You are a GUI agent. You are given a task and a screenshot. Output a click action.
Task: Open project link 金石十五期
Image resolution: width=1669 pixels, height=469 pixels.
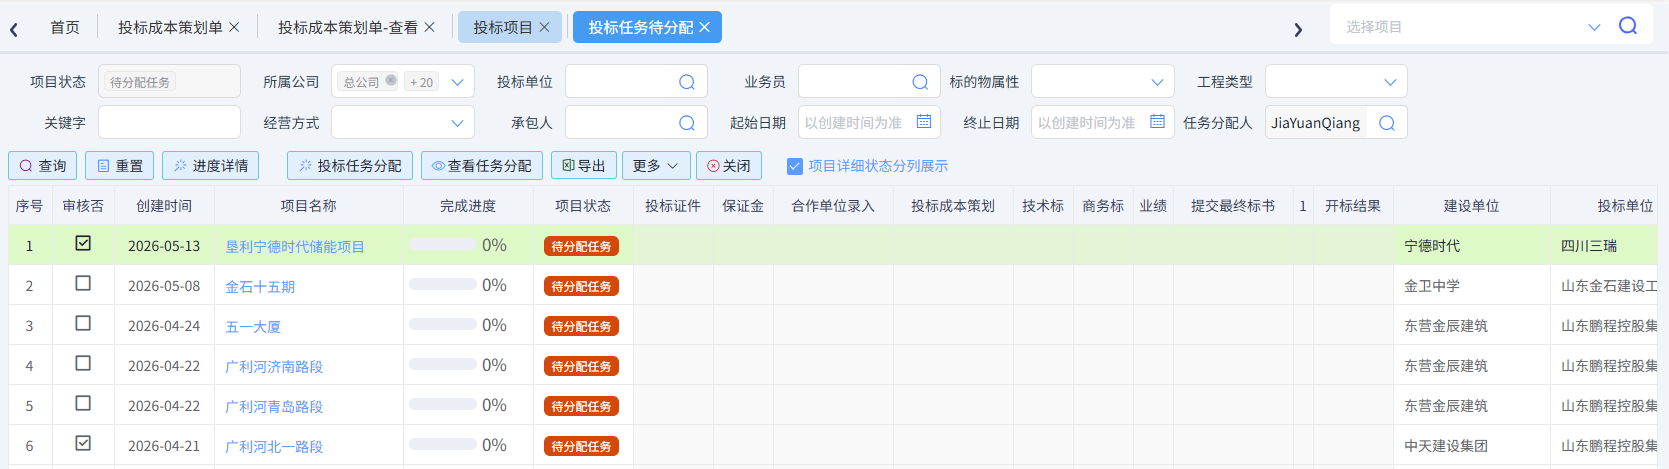pos(260,286)
